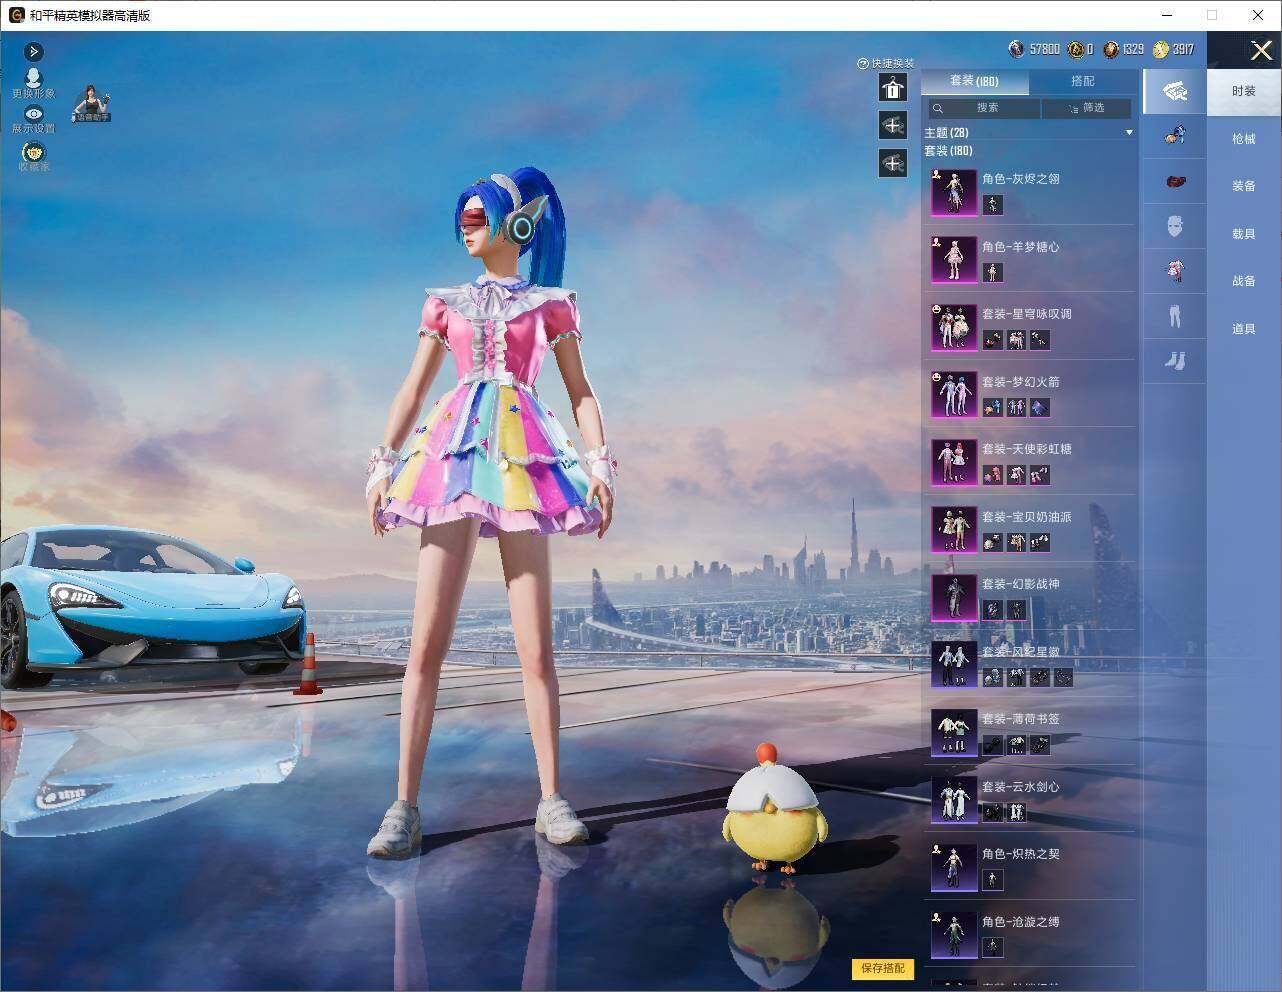The height and width of the screenshot is (992, 1282).
Task: Open the hat/headwear category icon
Action: 1175,181
